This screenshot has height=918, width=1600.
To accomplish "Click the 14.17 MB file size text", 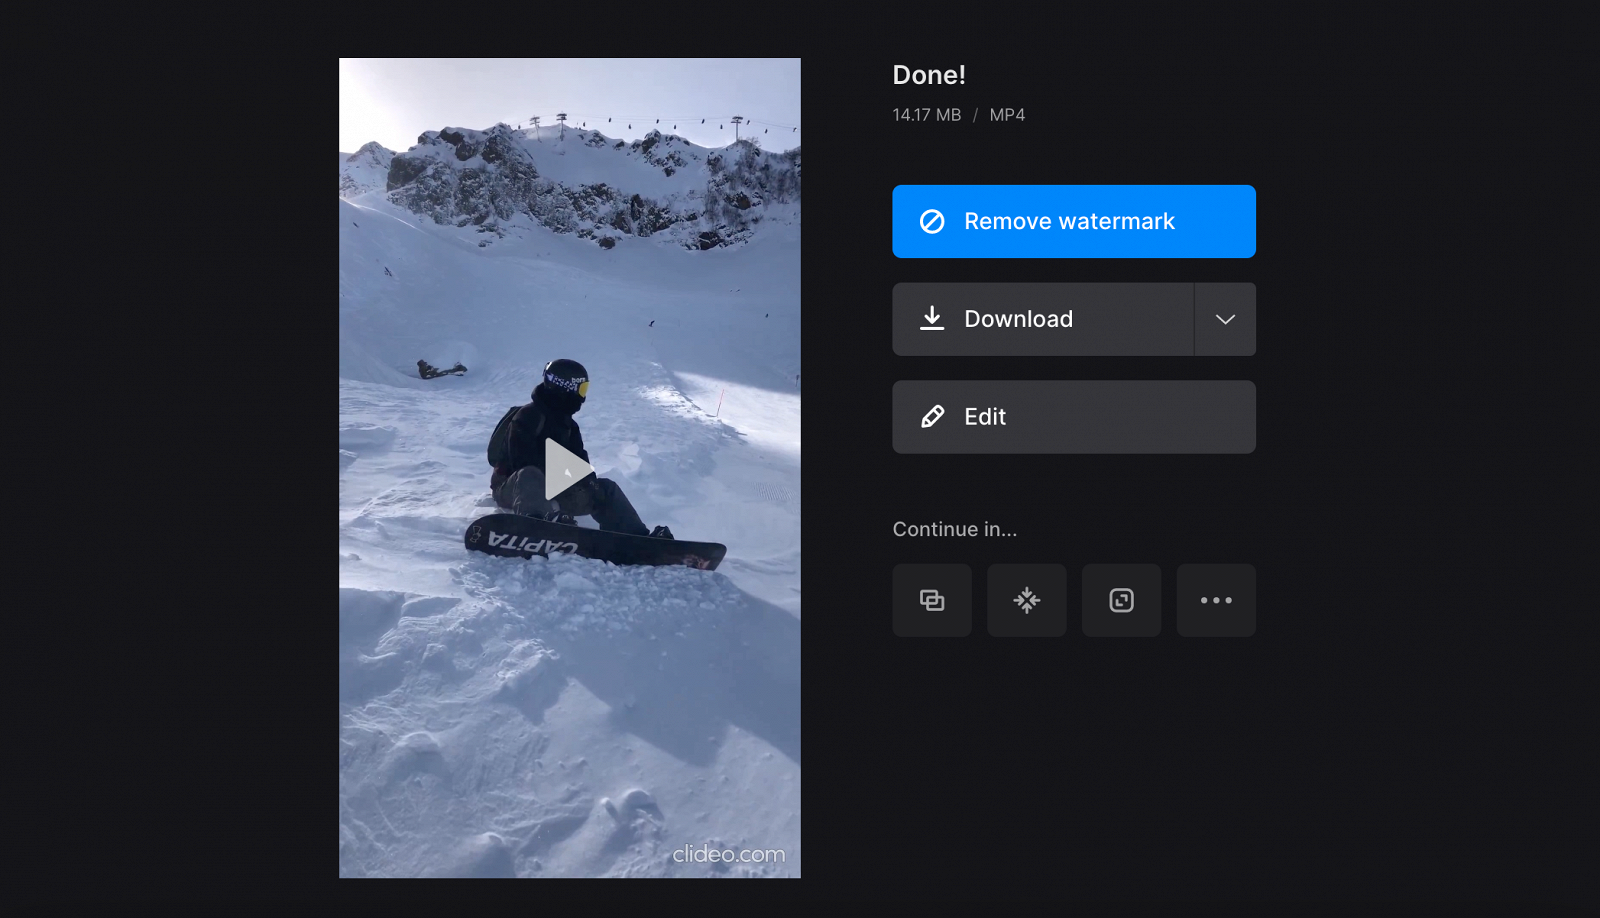I will tap(926, 114).
